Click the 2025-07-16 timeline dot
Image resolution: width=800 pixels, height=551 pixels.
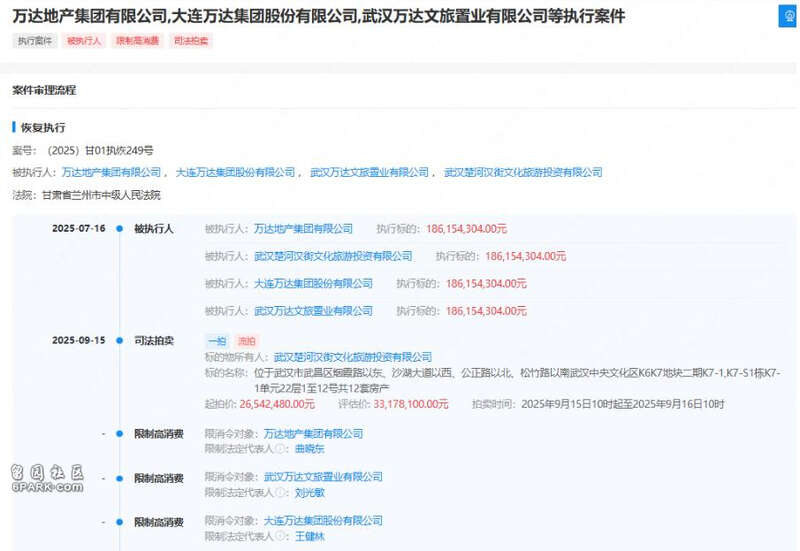coord(119,229)
